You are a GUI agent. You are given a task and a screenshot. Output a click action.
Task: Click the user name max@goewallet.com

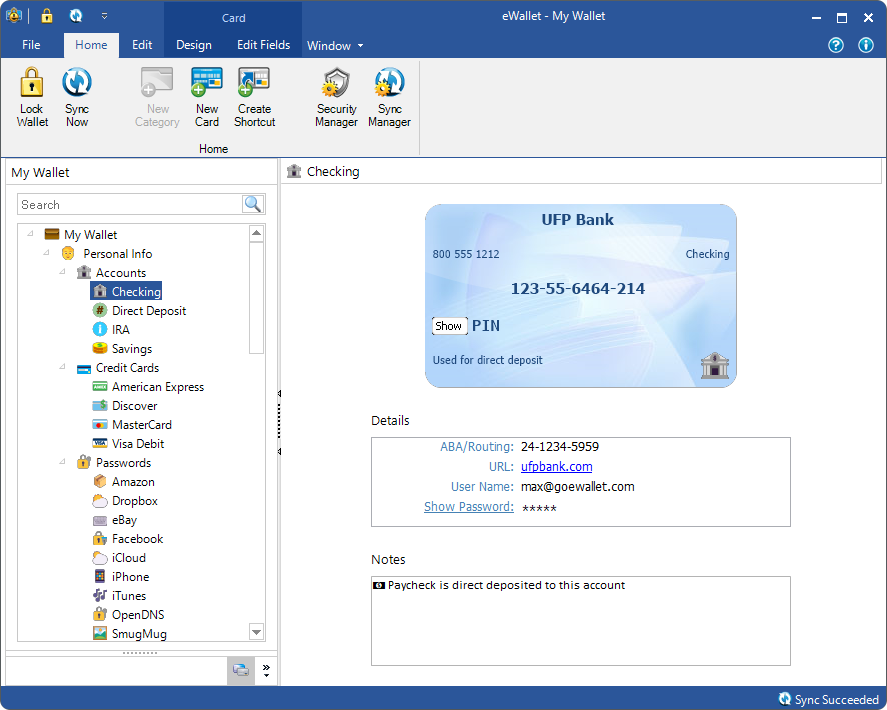578,487
